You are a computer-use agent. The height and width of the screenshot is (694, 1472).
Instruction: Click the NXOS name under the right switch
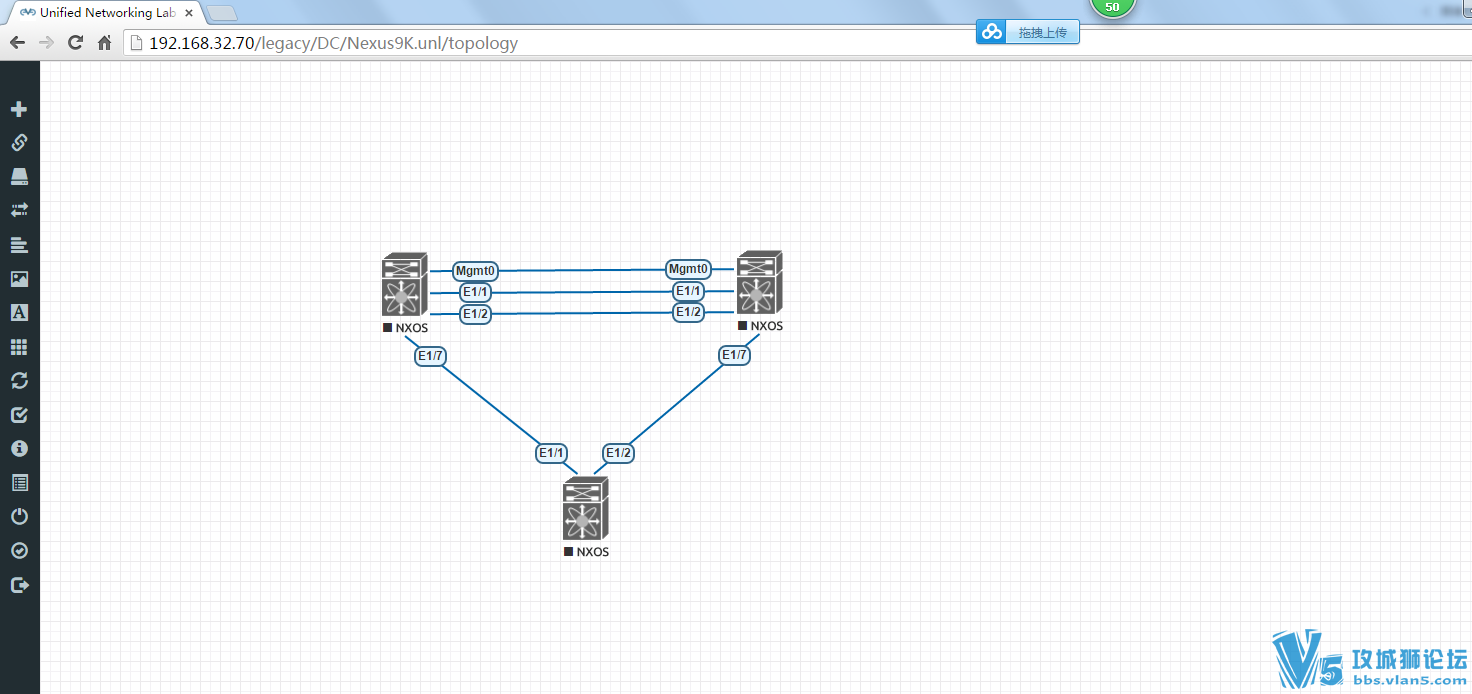pos(766,326)
